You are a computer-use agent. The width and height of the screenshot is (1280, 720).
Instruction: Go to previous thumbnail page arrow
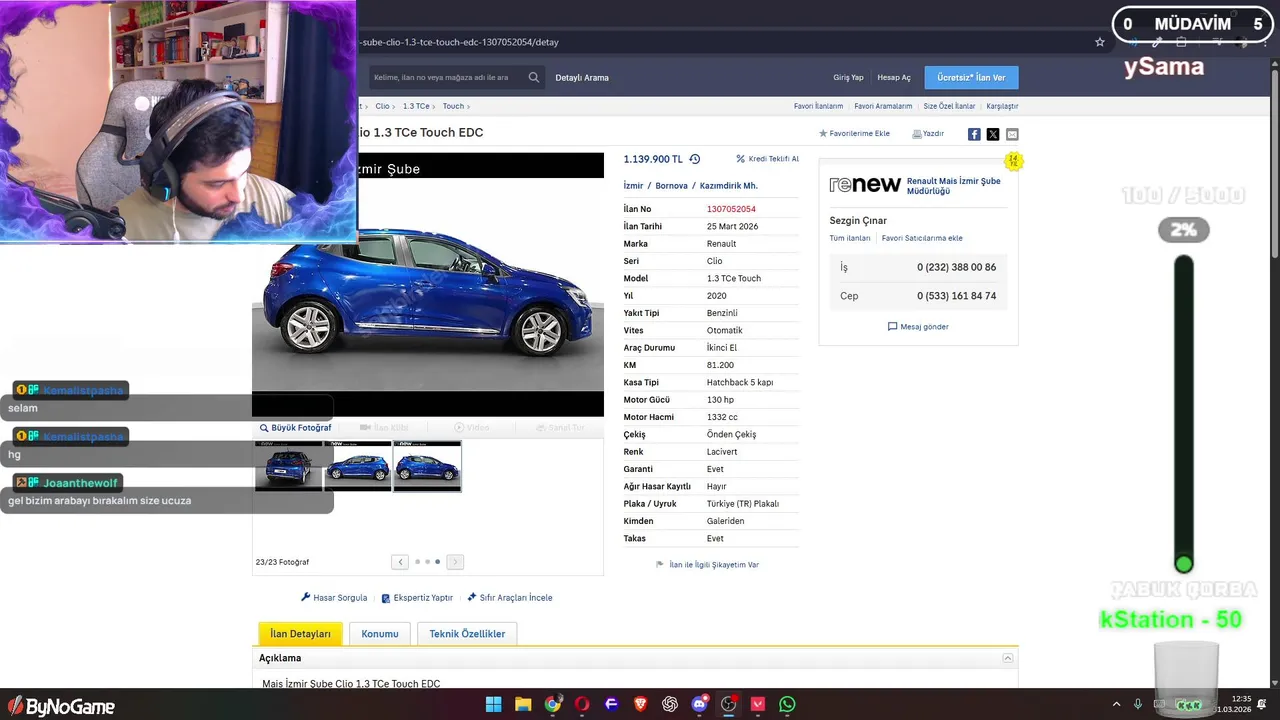400,562
